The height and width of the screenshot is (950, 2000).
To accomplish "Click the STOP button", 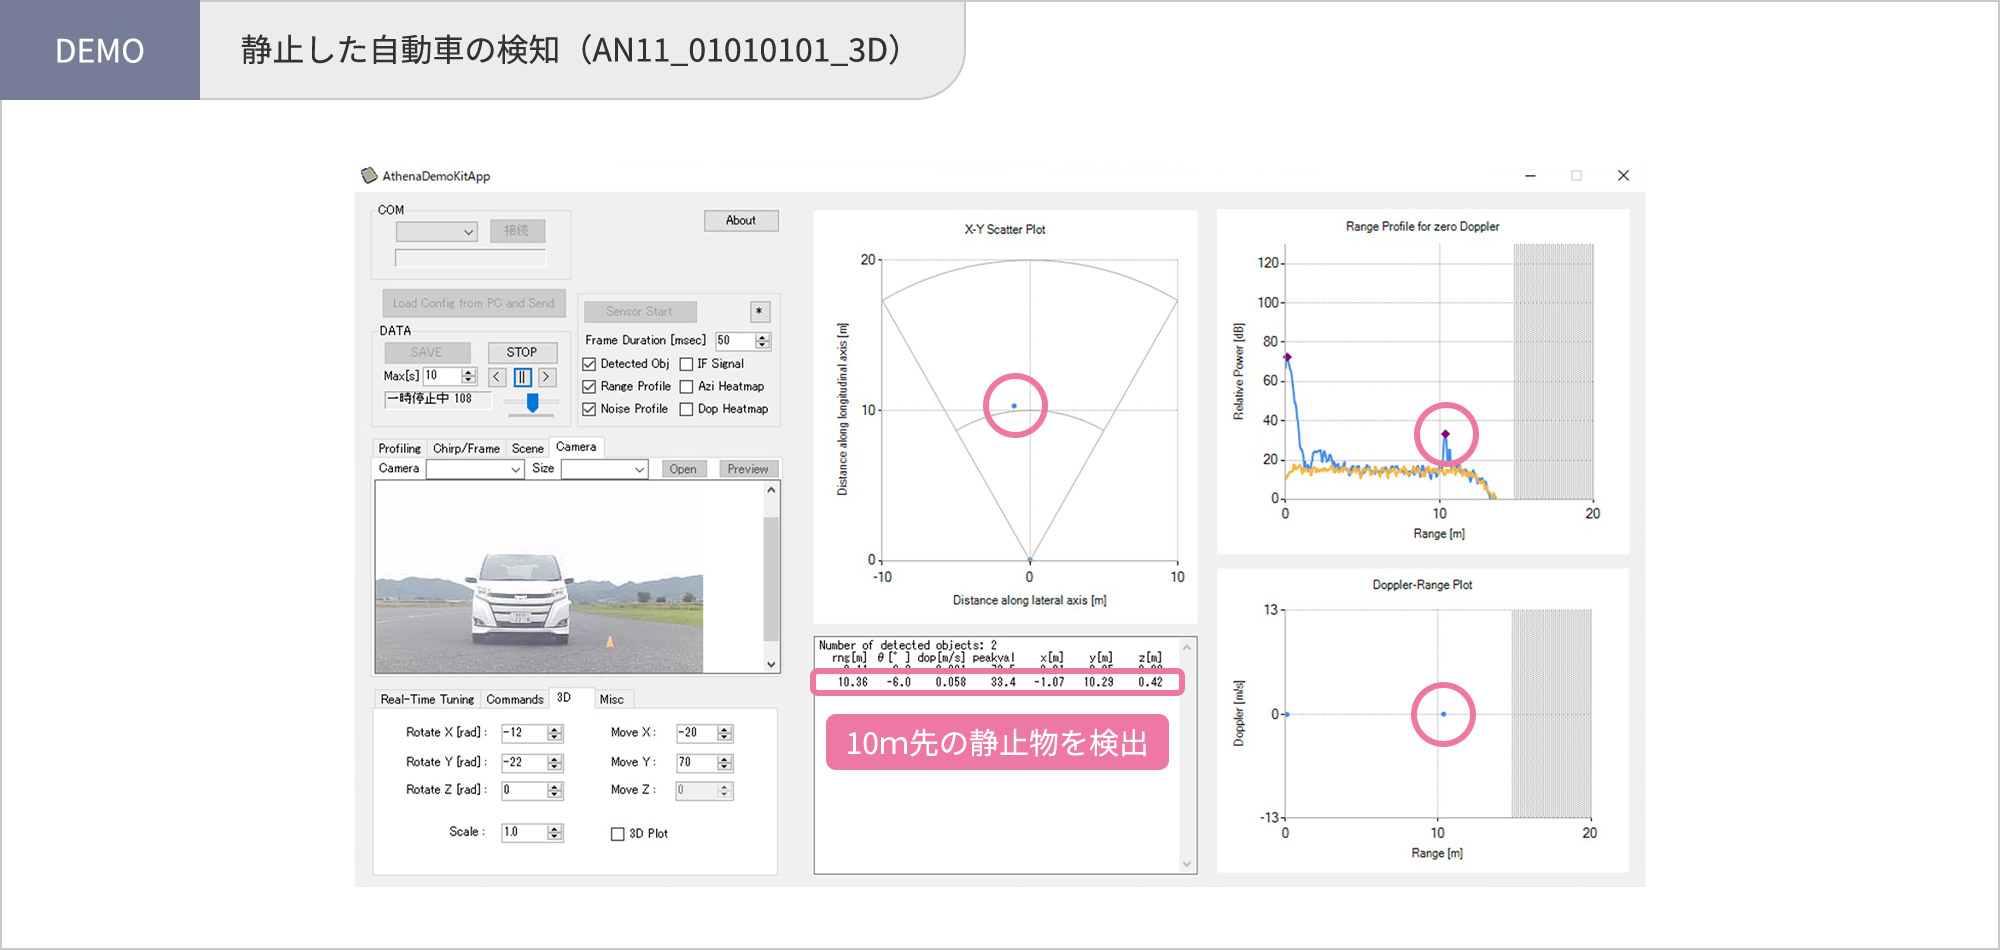I will [522, 353].
